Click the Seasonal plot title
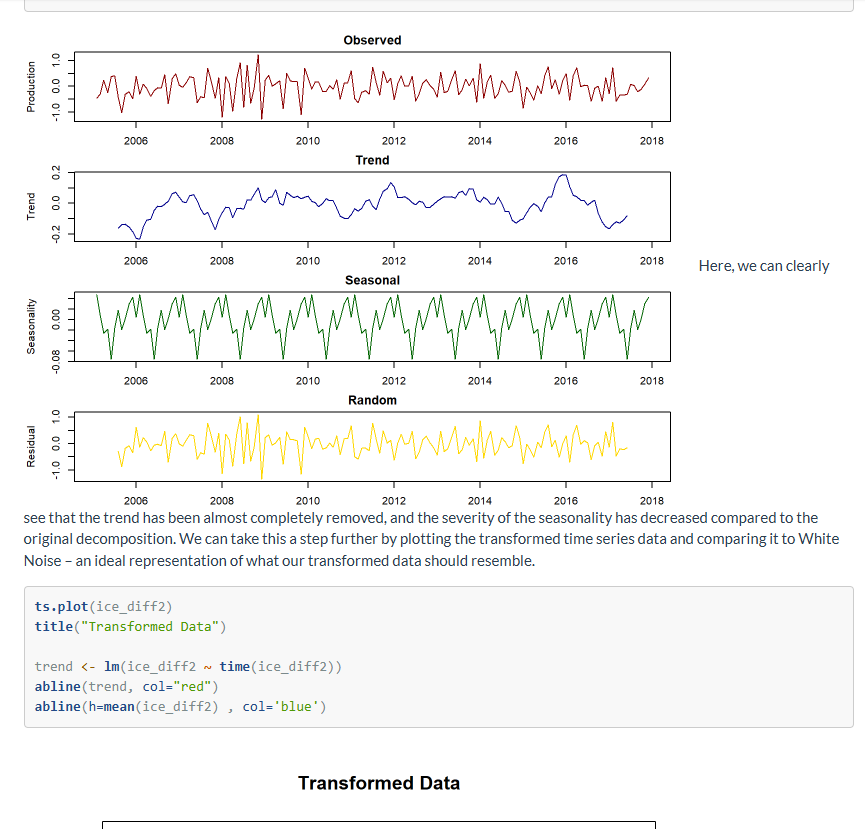This screenshot has height=829, width=865. point(372,280)
